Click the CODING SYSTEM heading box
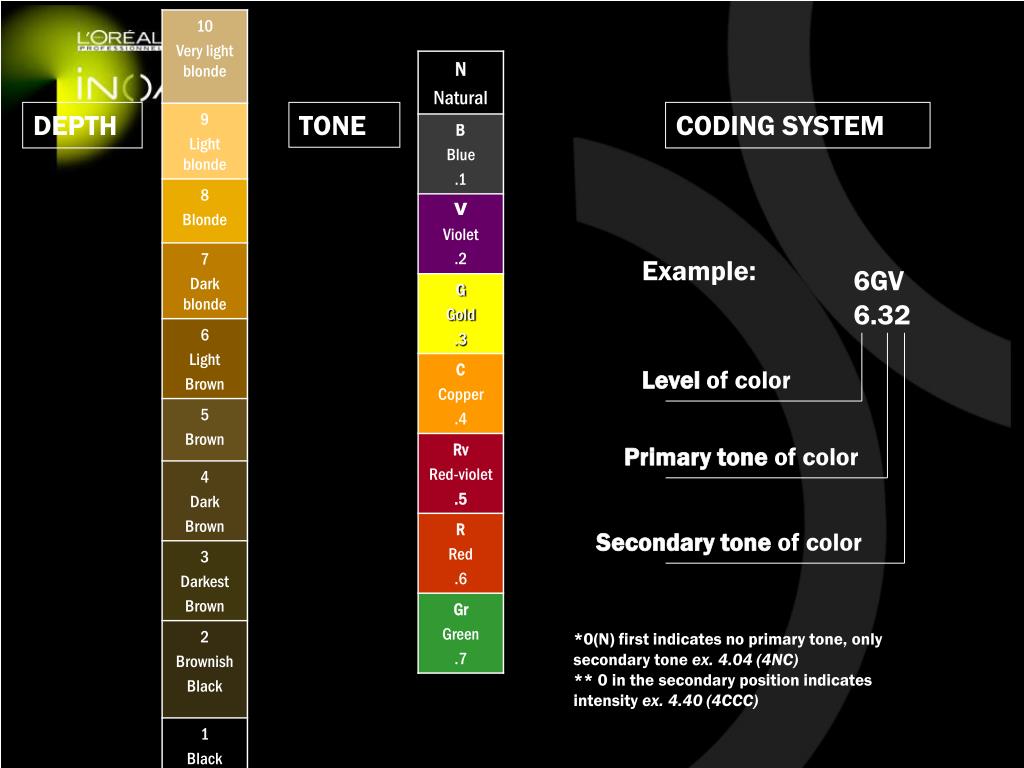 pos(797,125)
